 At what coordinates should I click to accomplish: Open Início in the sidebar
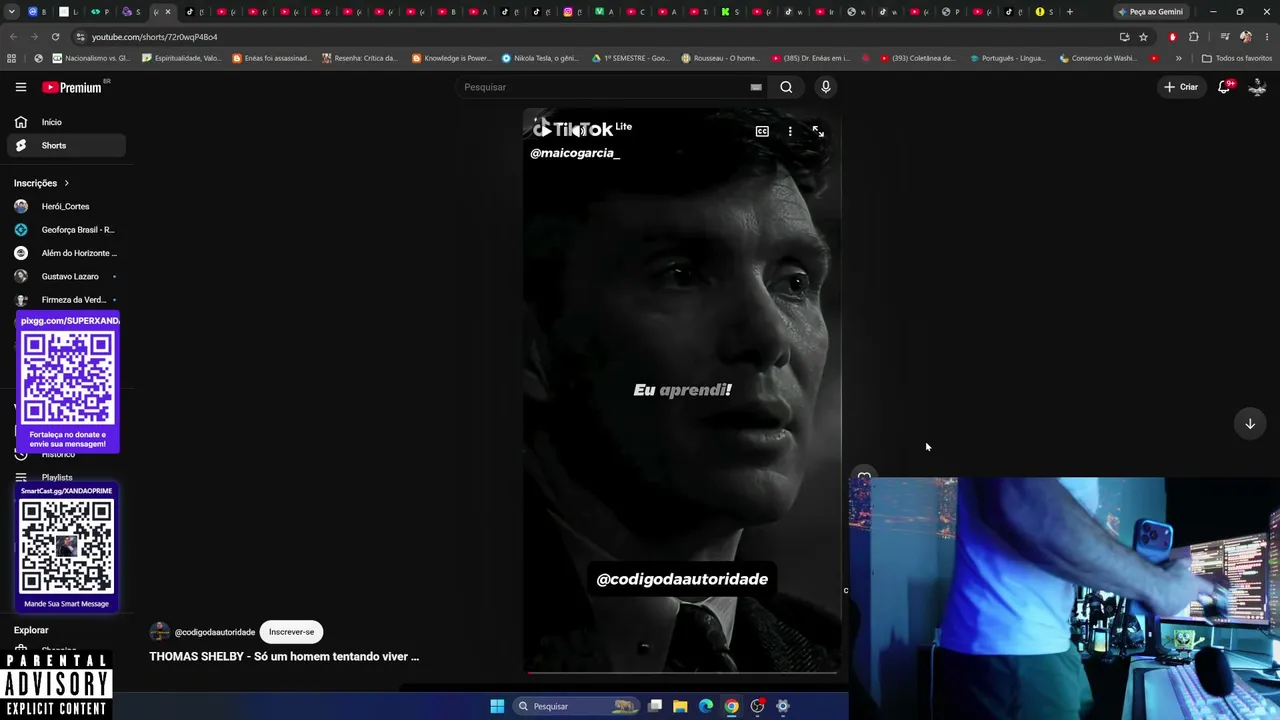(66, 122)
